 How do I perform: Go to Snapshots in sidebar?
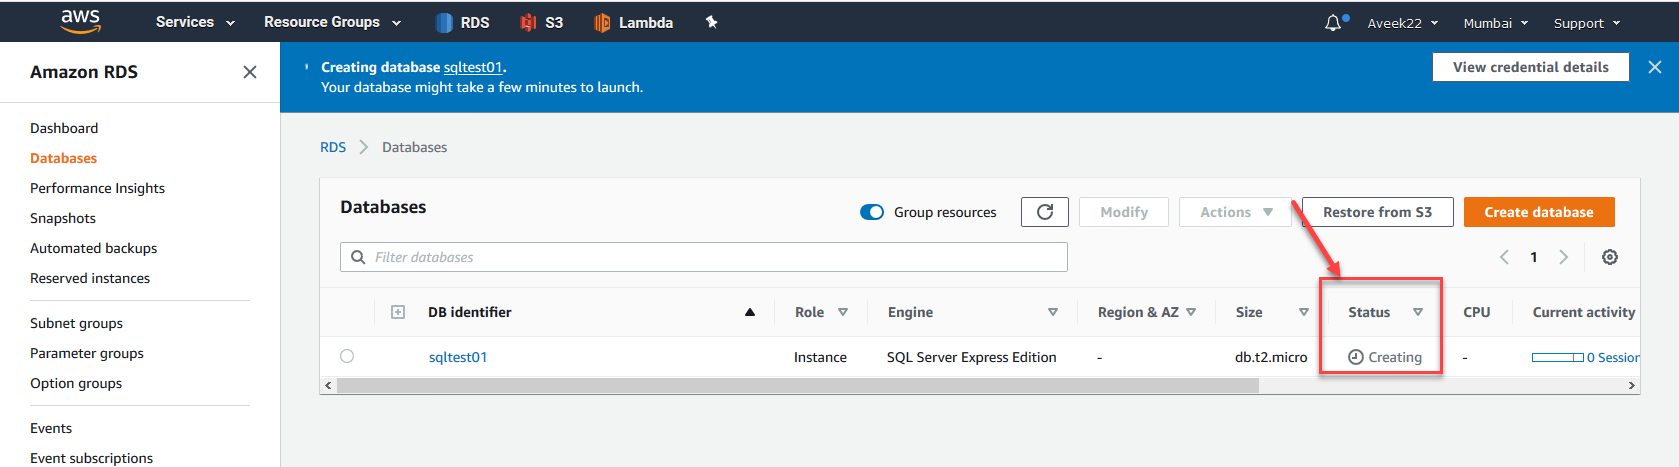pyautogui.click(x=63, y=218)
